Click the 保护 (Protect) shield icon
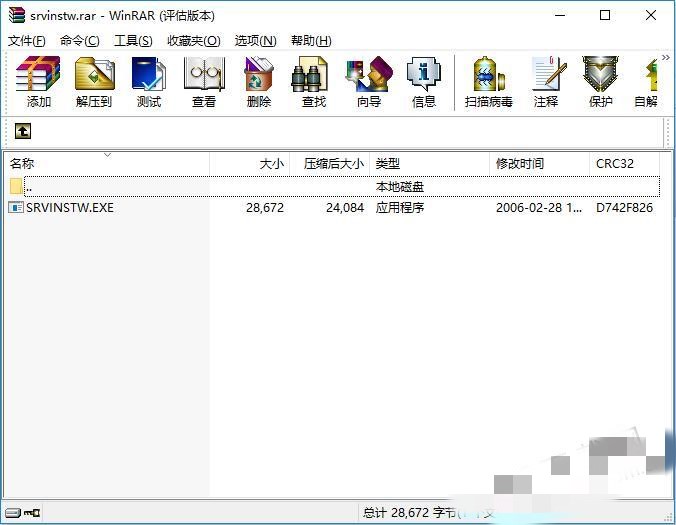 click(601, 82)
